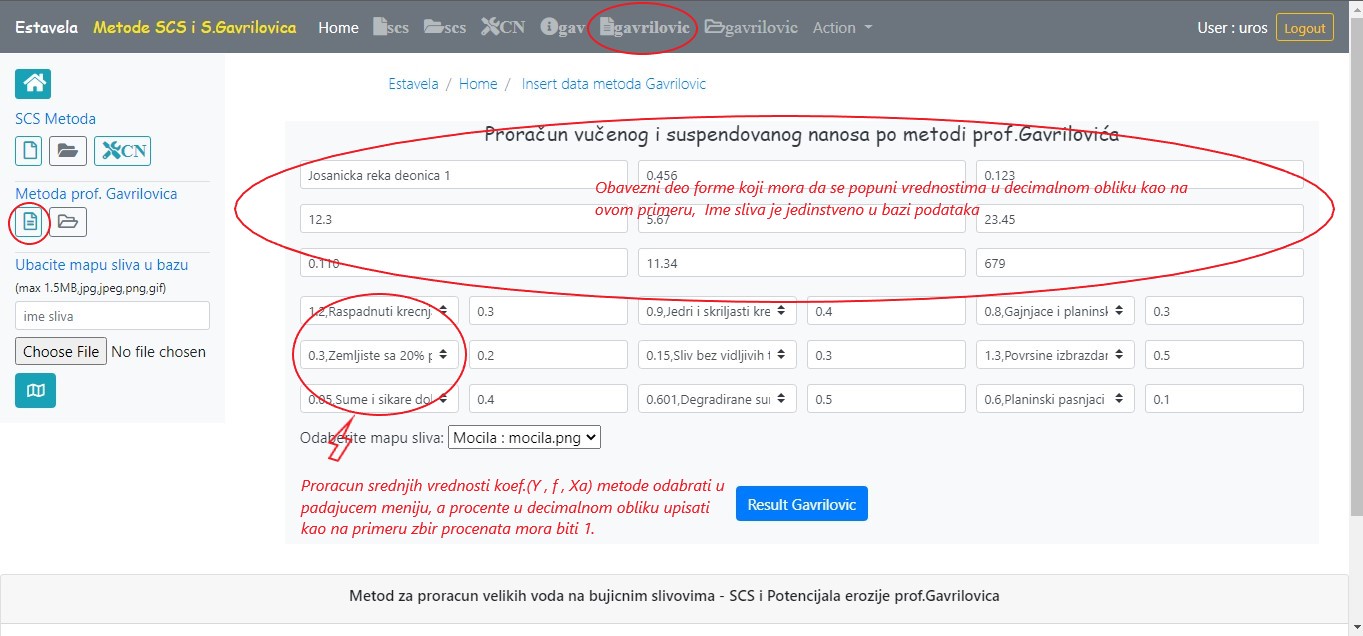Image resolution: width=1363 pixels, height=636 pixels.
Task: Click the Ubacite mapu sliva u bazu label
Action: (x=101, y=265)
